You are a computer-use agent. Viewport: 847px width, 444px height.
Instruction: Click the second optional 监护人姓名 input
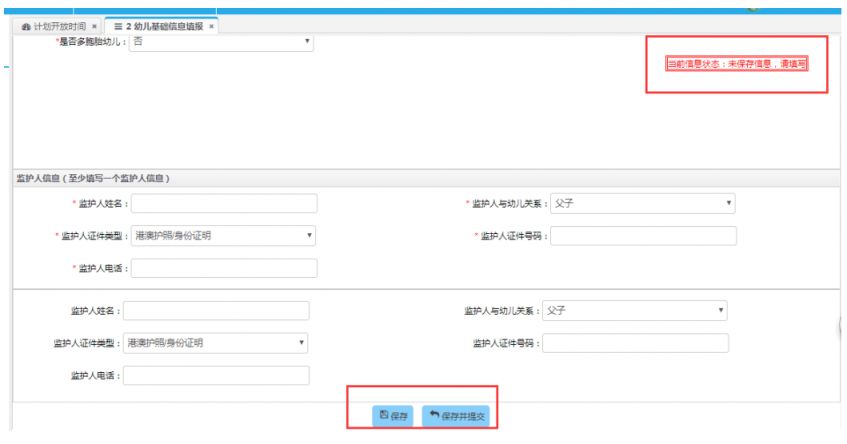pos(216,311)
